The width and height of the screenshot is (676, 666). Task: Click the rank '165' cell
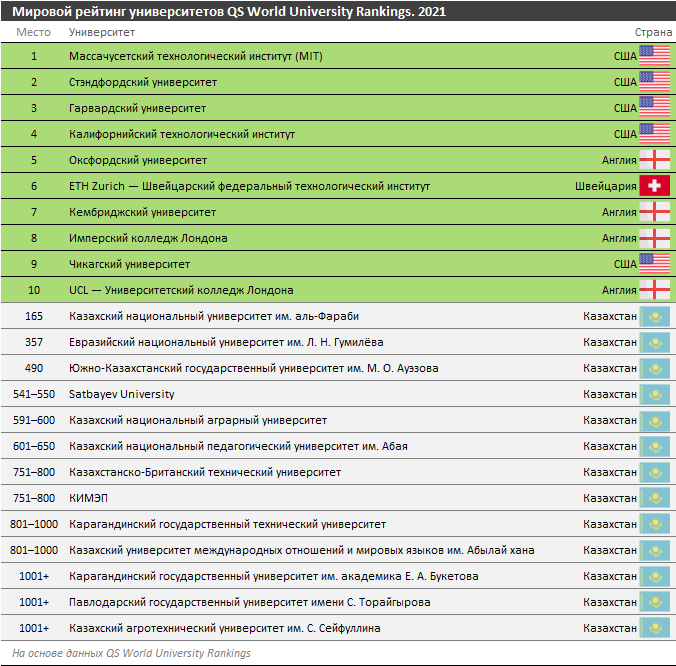(x=34, y=316)
